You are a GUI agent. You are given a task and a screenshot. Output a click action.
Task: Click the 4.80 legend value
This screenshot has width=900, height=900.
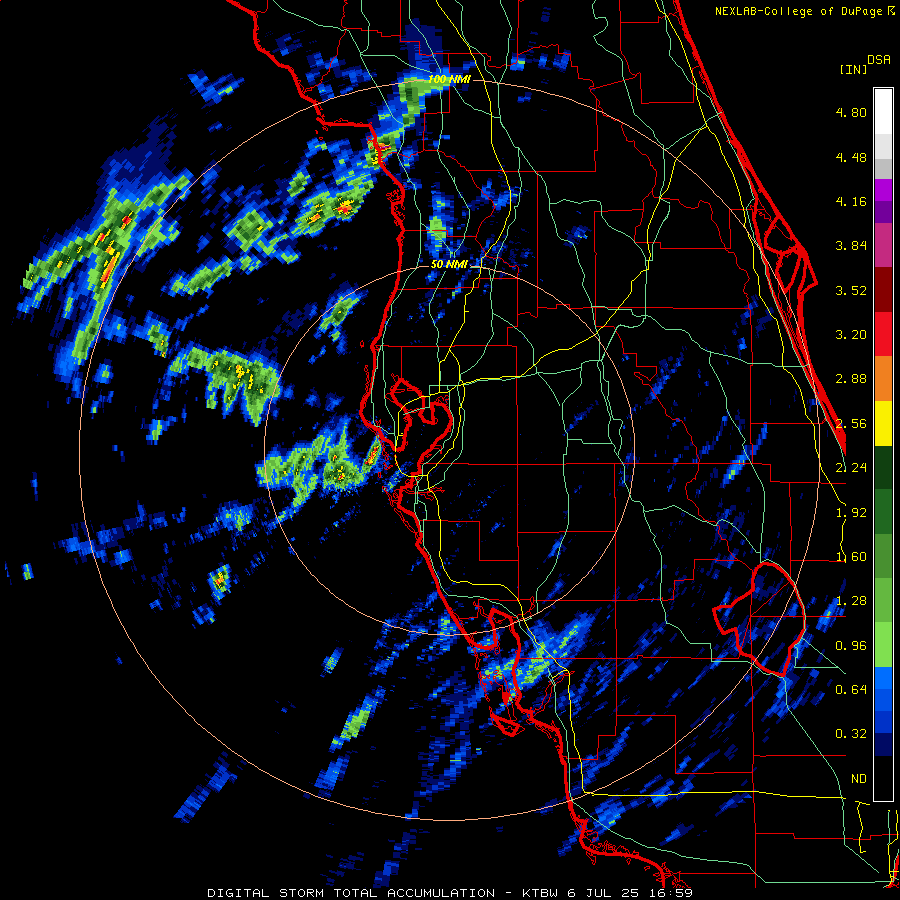[851, 112]
